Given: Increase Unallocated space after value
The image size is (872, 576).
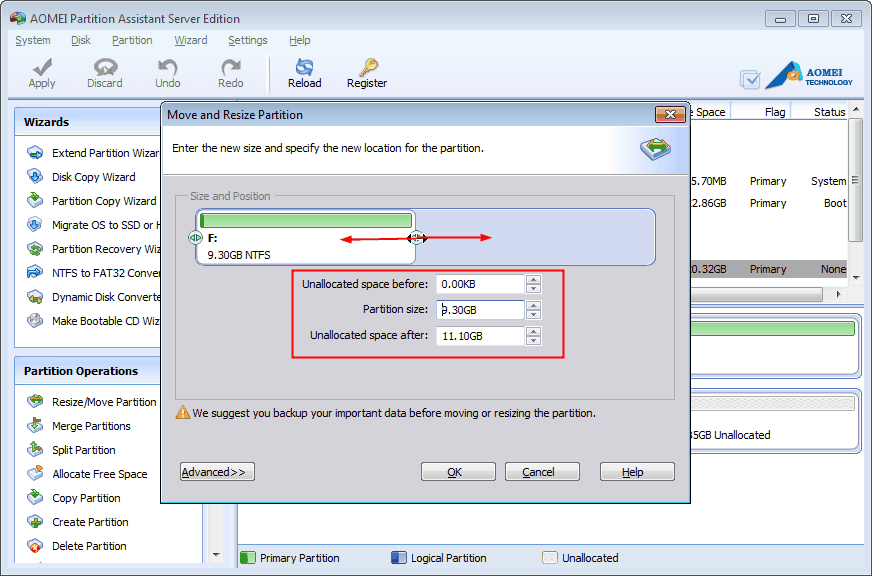Looking at the screenshot, I should (533, 331).
